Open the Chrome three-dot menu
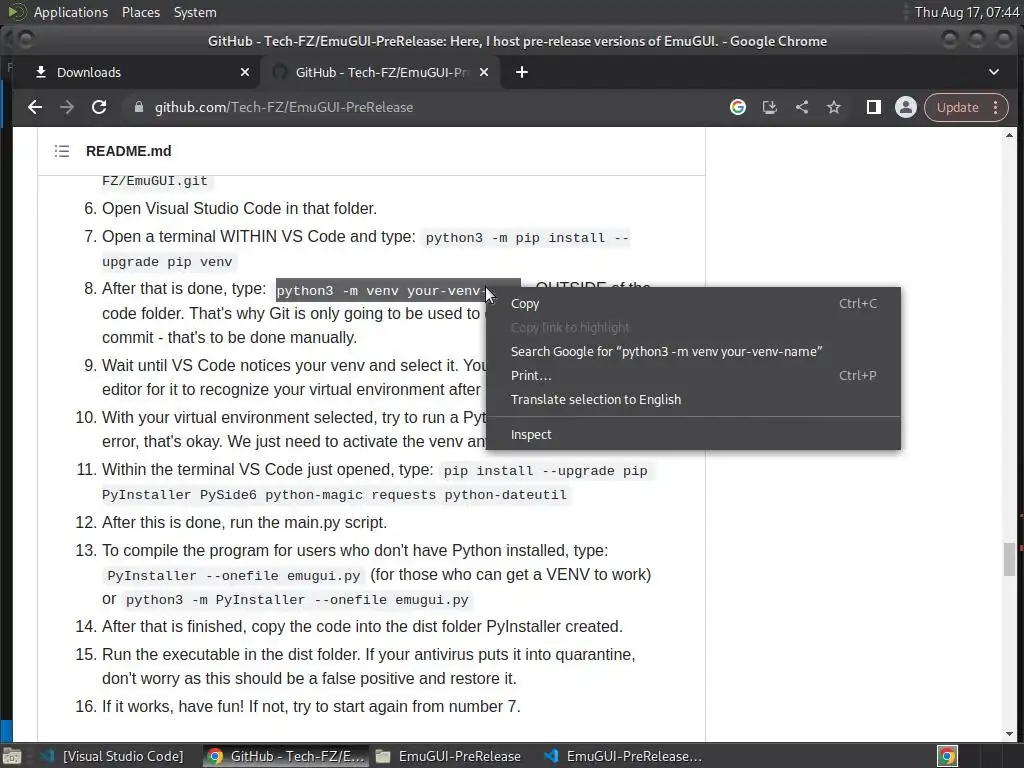The width and height of the screenshot is (1024, 768). click(x=996, y=107)
